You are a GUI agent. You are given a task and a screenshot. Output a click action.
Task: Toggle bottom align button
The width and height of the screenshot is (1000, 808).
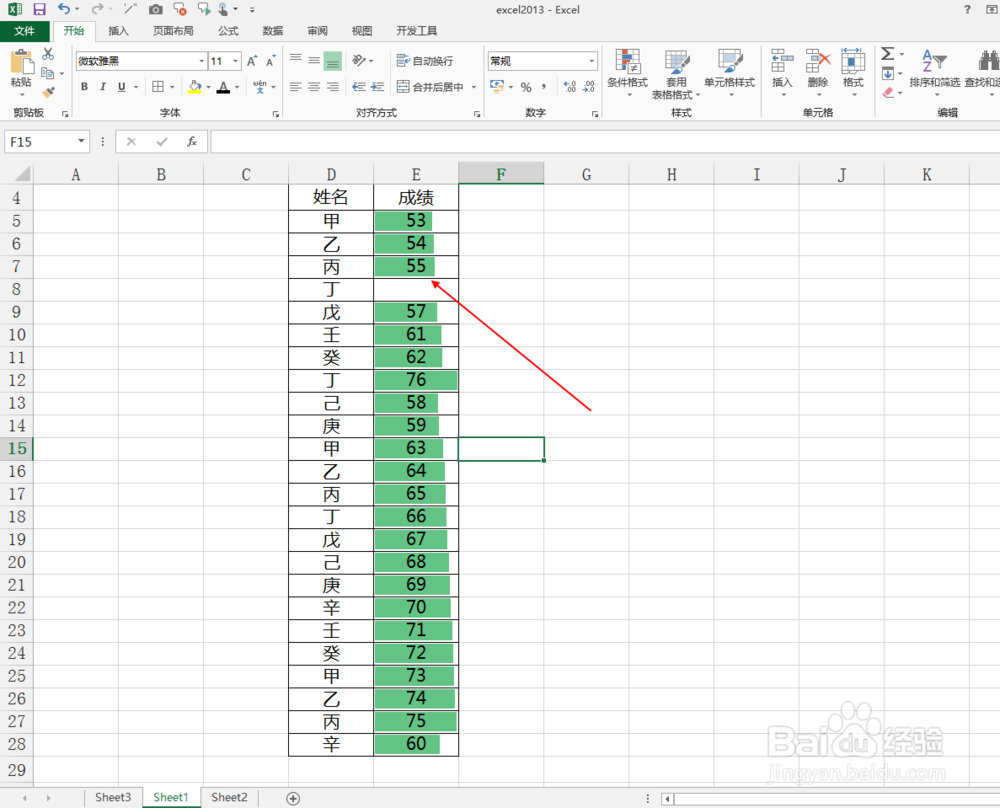click(333, 61)
